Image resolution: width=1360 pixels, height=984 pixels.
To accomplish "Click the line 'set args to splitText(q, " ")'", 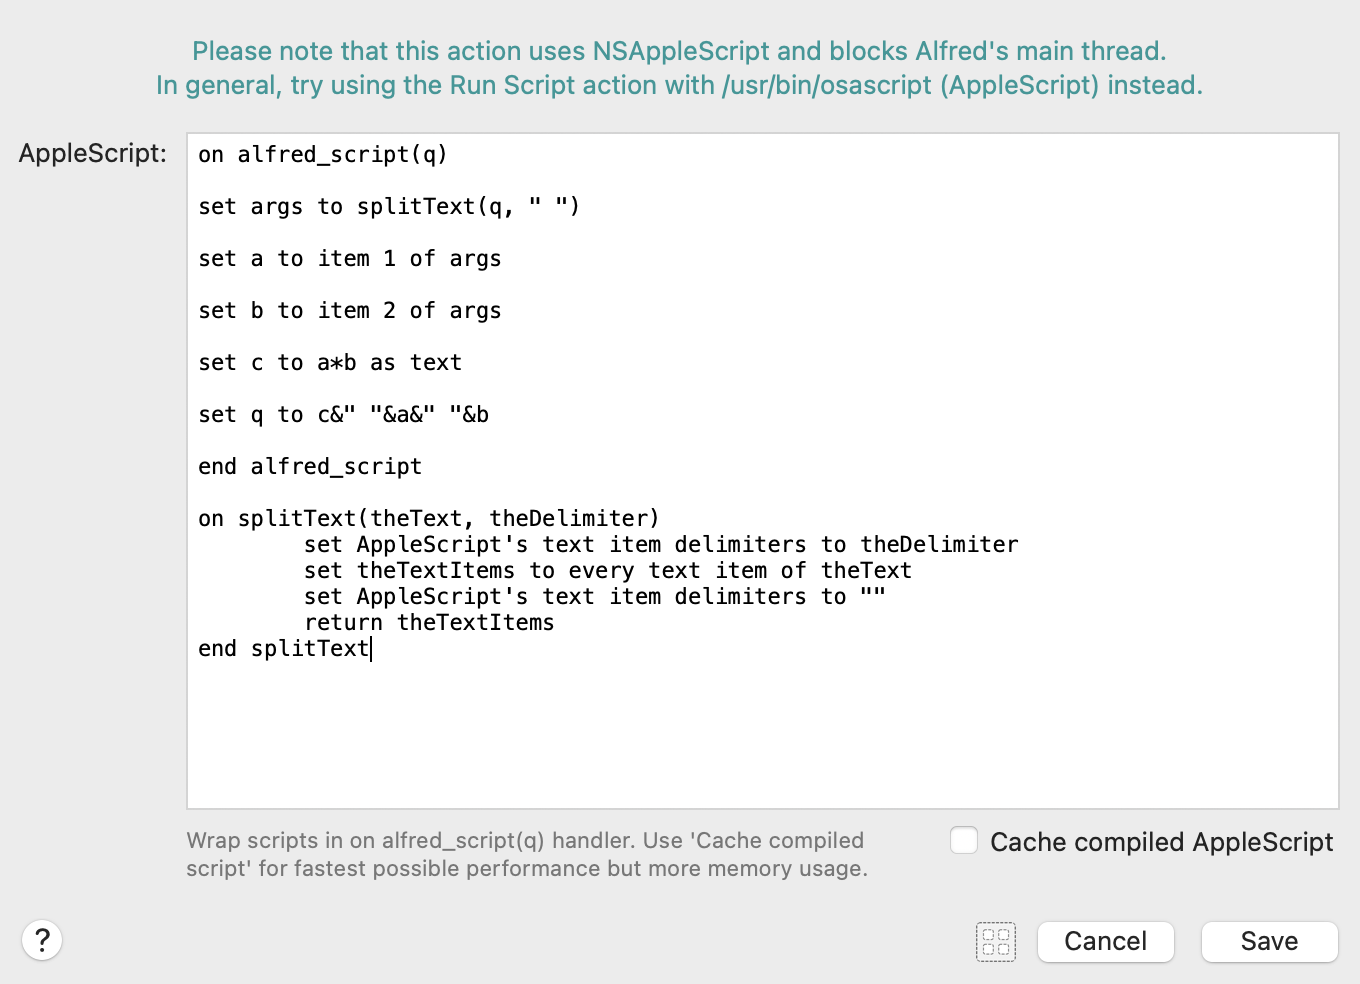I will [x=388, y=206].
